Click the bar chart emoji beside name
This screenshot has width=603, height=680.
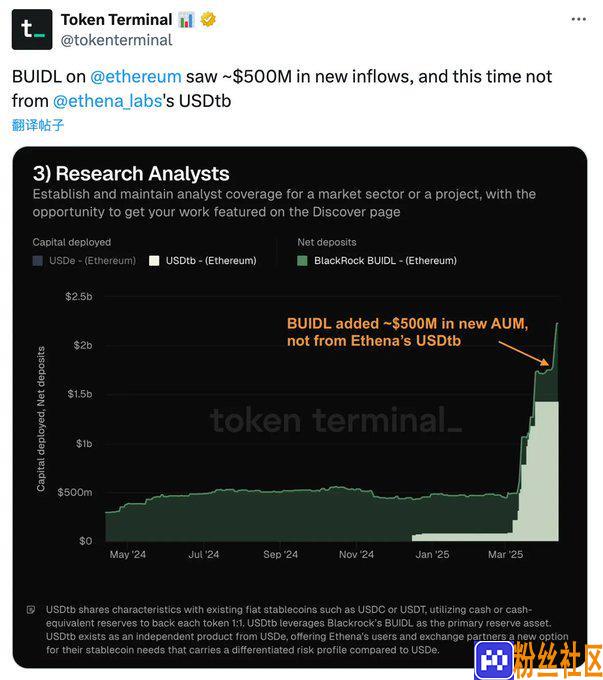pyautogui.click(x=186, y=20)
